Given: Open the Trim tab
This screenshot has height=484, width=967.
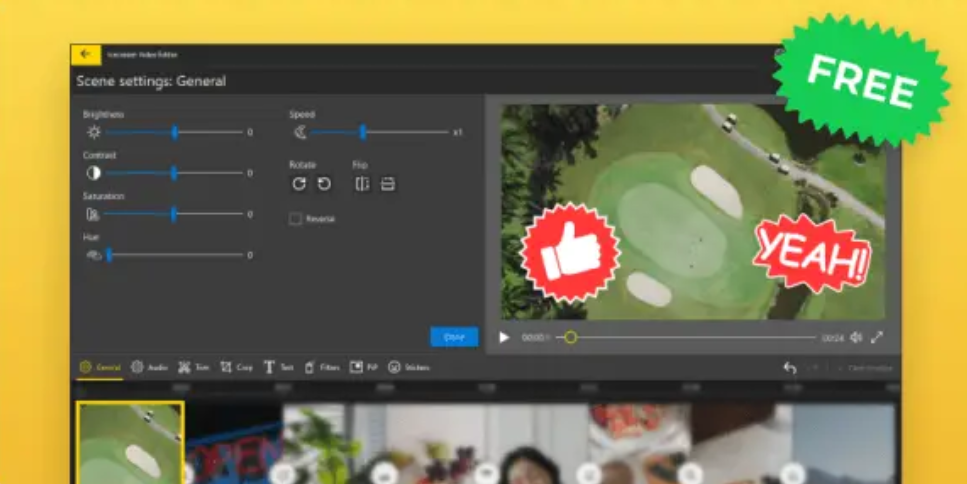Looking at the screenshot, I should pos(194,367).
